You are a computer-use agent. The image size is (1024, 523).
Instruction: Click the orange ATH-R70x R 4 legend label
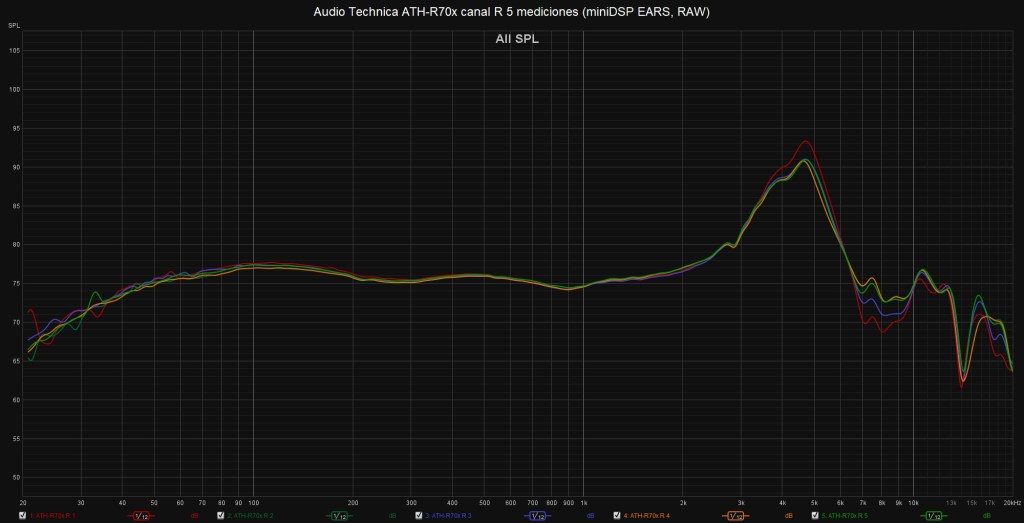click(x=648, y=516)
